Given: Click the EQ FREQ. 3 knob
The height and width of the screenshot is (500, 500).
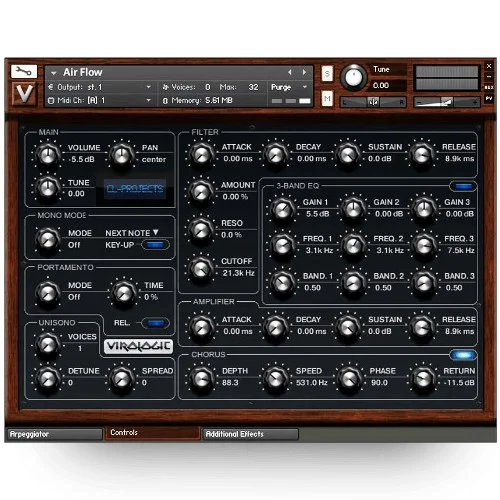Looking at the screenshot, I should point(424,245).
